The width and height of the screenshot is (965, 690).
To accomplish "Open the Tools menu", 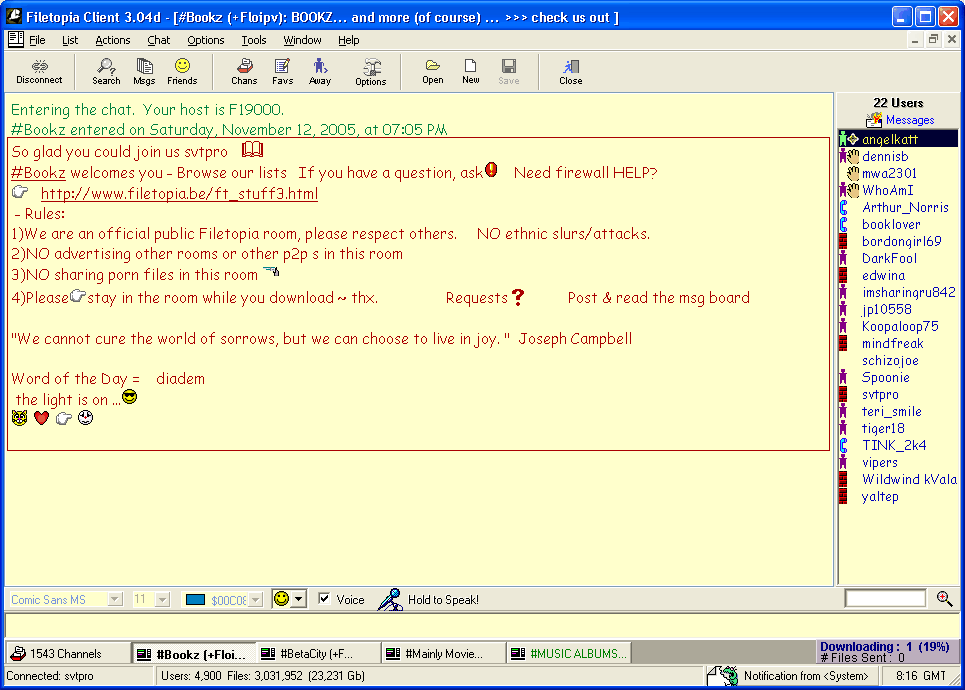I will pos(254,40).
